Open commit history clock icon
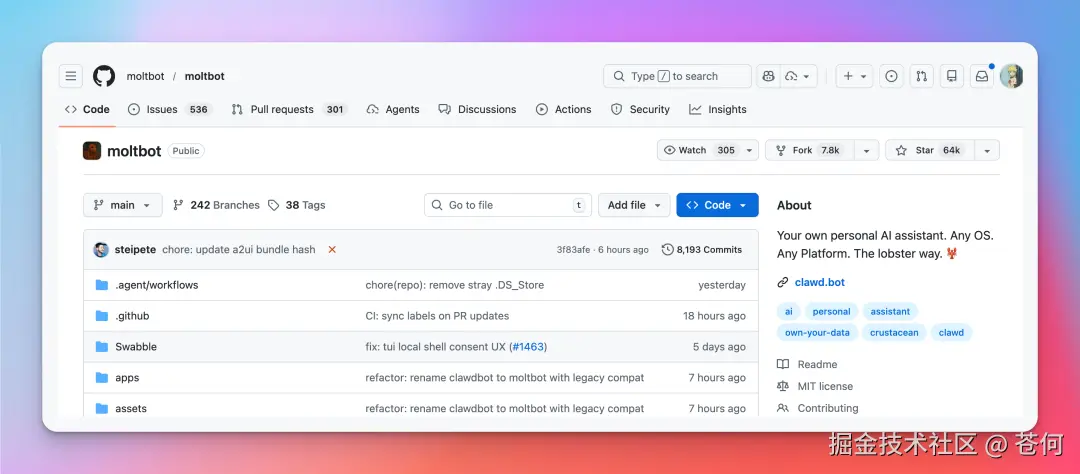Image resolution: width=1080 pixels, height=474 pixels. tap(667, 249)
